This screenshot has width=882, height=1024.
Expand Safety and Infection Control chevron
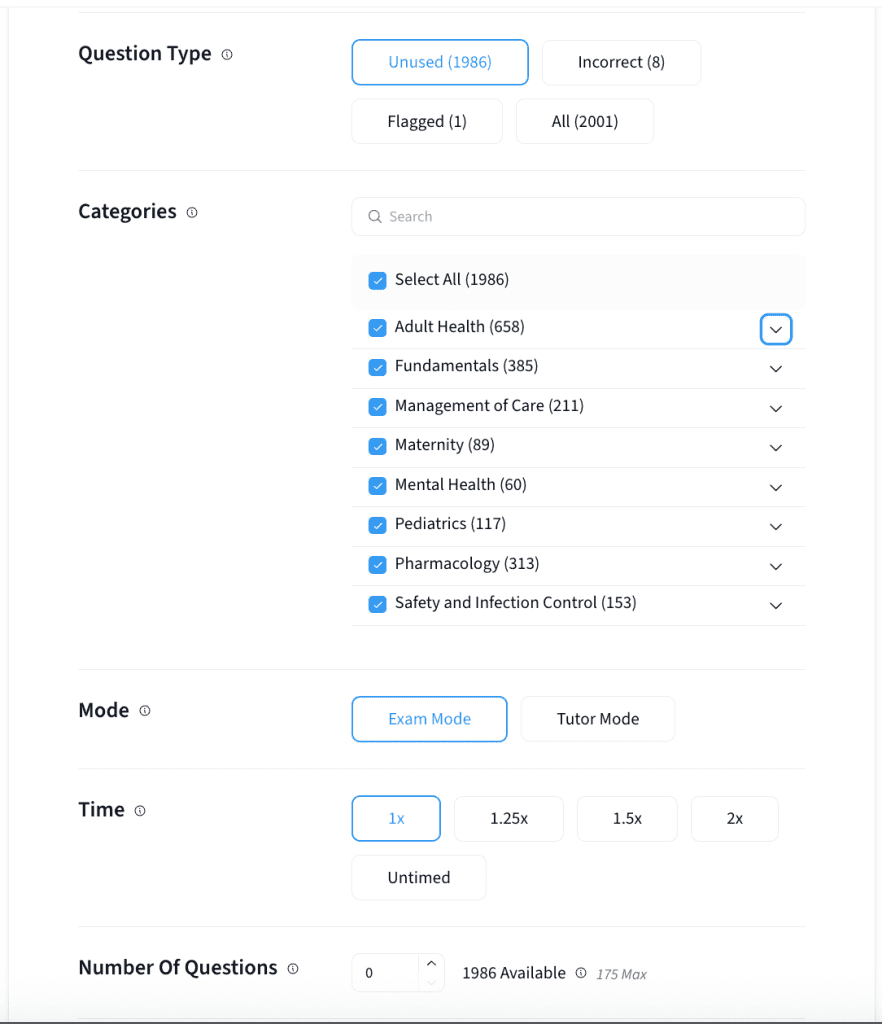[x=776, y=605]
